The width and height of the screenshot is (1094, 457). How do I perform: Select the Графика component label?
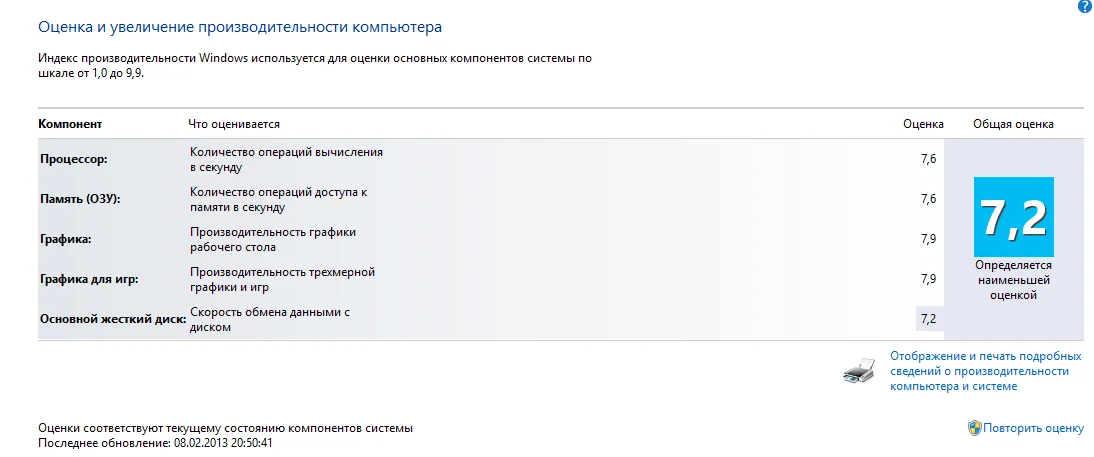(67, 239)
